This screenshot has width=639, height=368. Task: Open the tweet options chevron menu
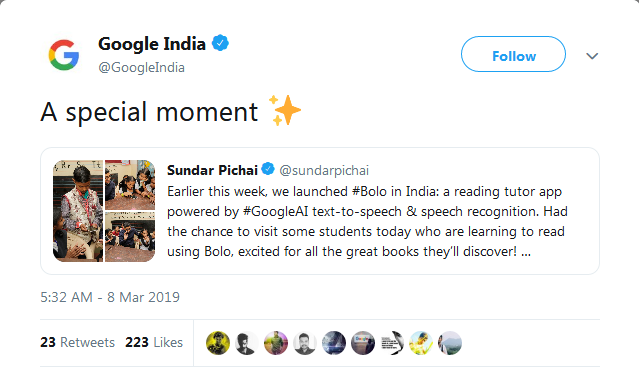592,56
